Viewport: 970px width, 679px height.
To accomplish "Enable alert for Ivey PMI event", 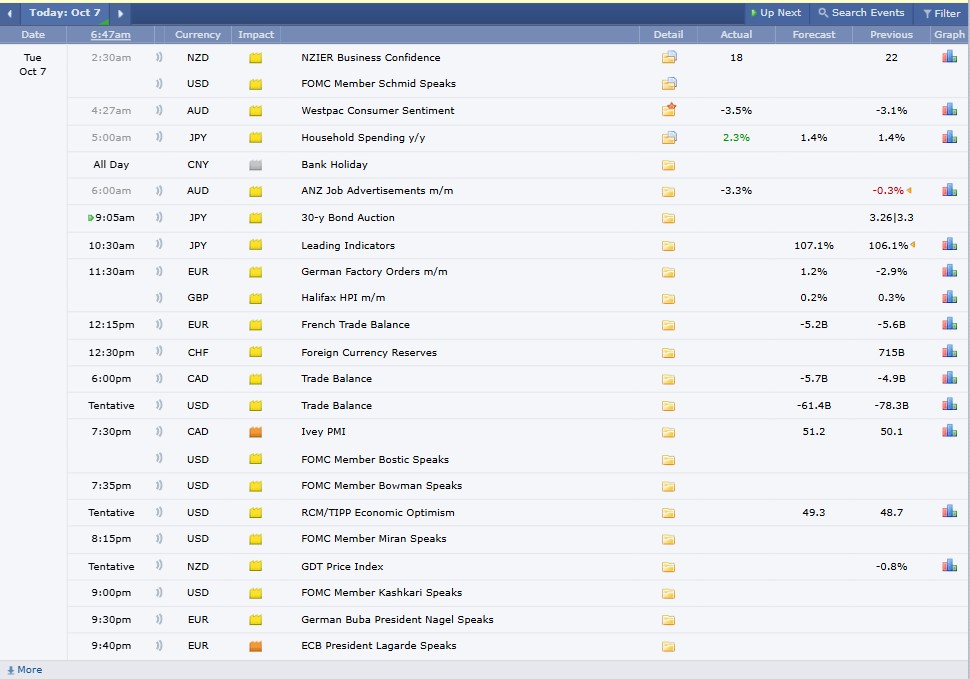I will click(159, 432).
